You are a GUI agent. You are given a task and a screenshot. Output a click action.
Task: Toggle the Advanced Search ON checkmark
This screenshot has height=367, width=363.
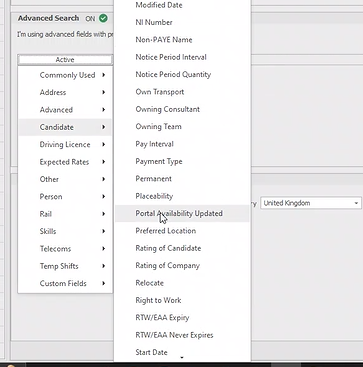click(103, 18)
